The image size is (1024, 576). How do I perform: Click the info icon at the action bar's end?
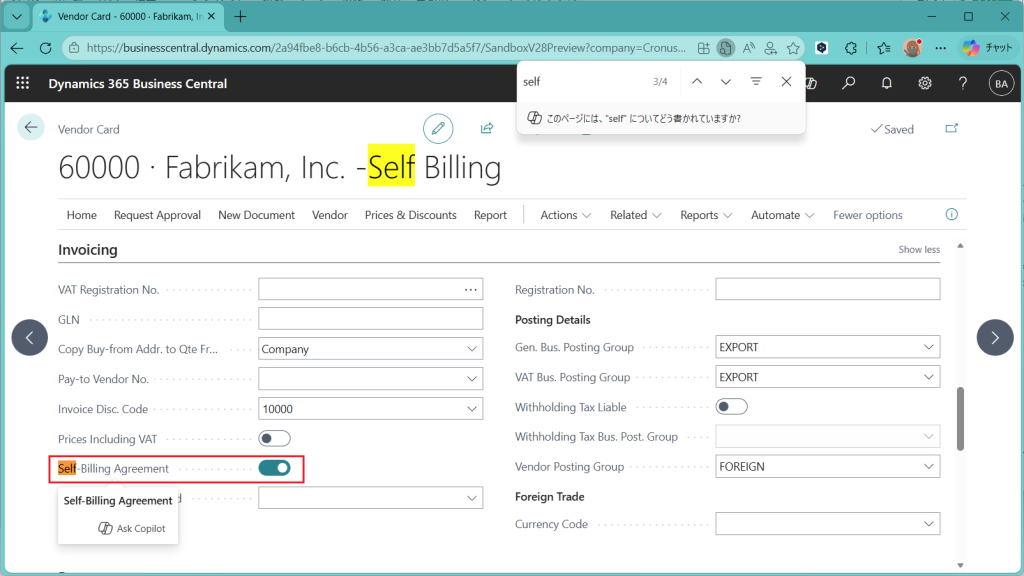[x=951, y=214]
